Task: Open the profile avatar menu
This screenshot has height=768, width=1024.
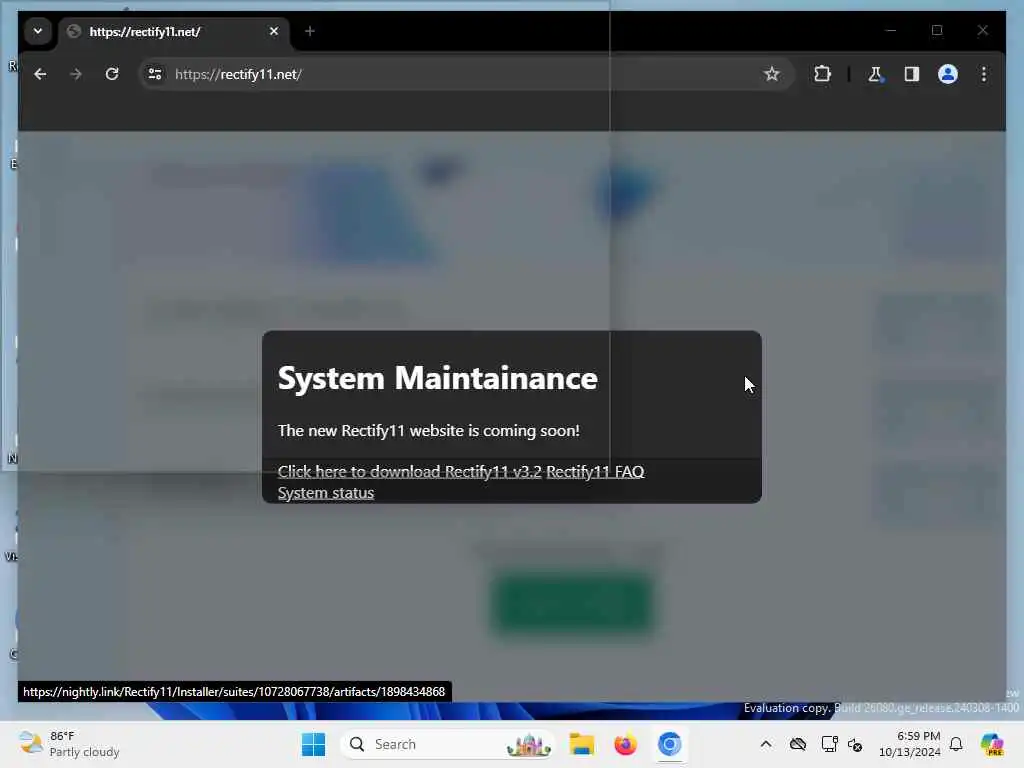Action: pyautogui.click(x=948, y=74)
